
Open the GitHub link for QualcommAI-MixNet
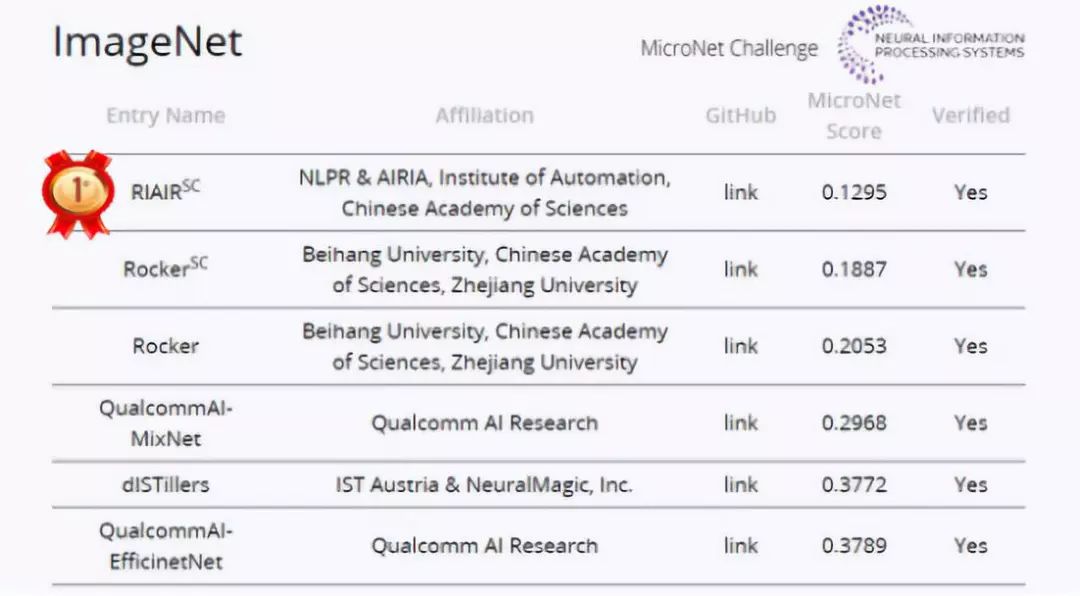[741, 423]
